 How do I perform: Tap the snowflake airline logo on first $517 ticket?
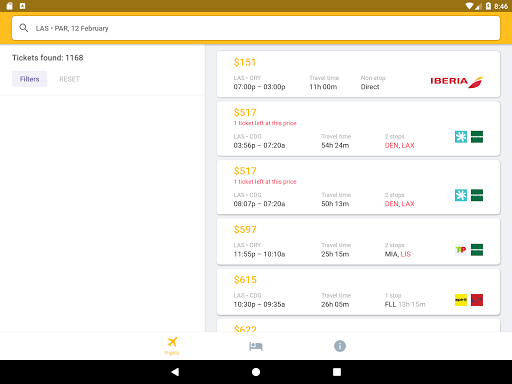(461, 137)
